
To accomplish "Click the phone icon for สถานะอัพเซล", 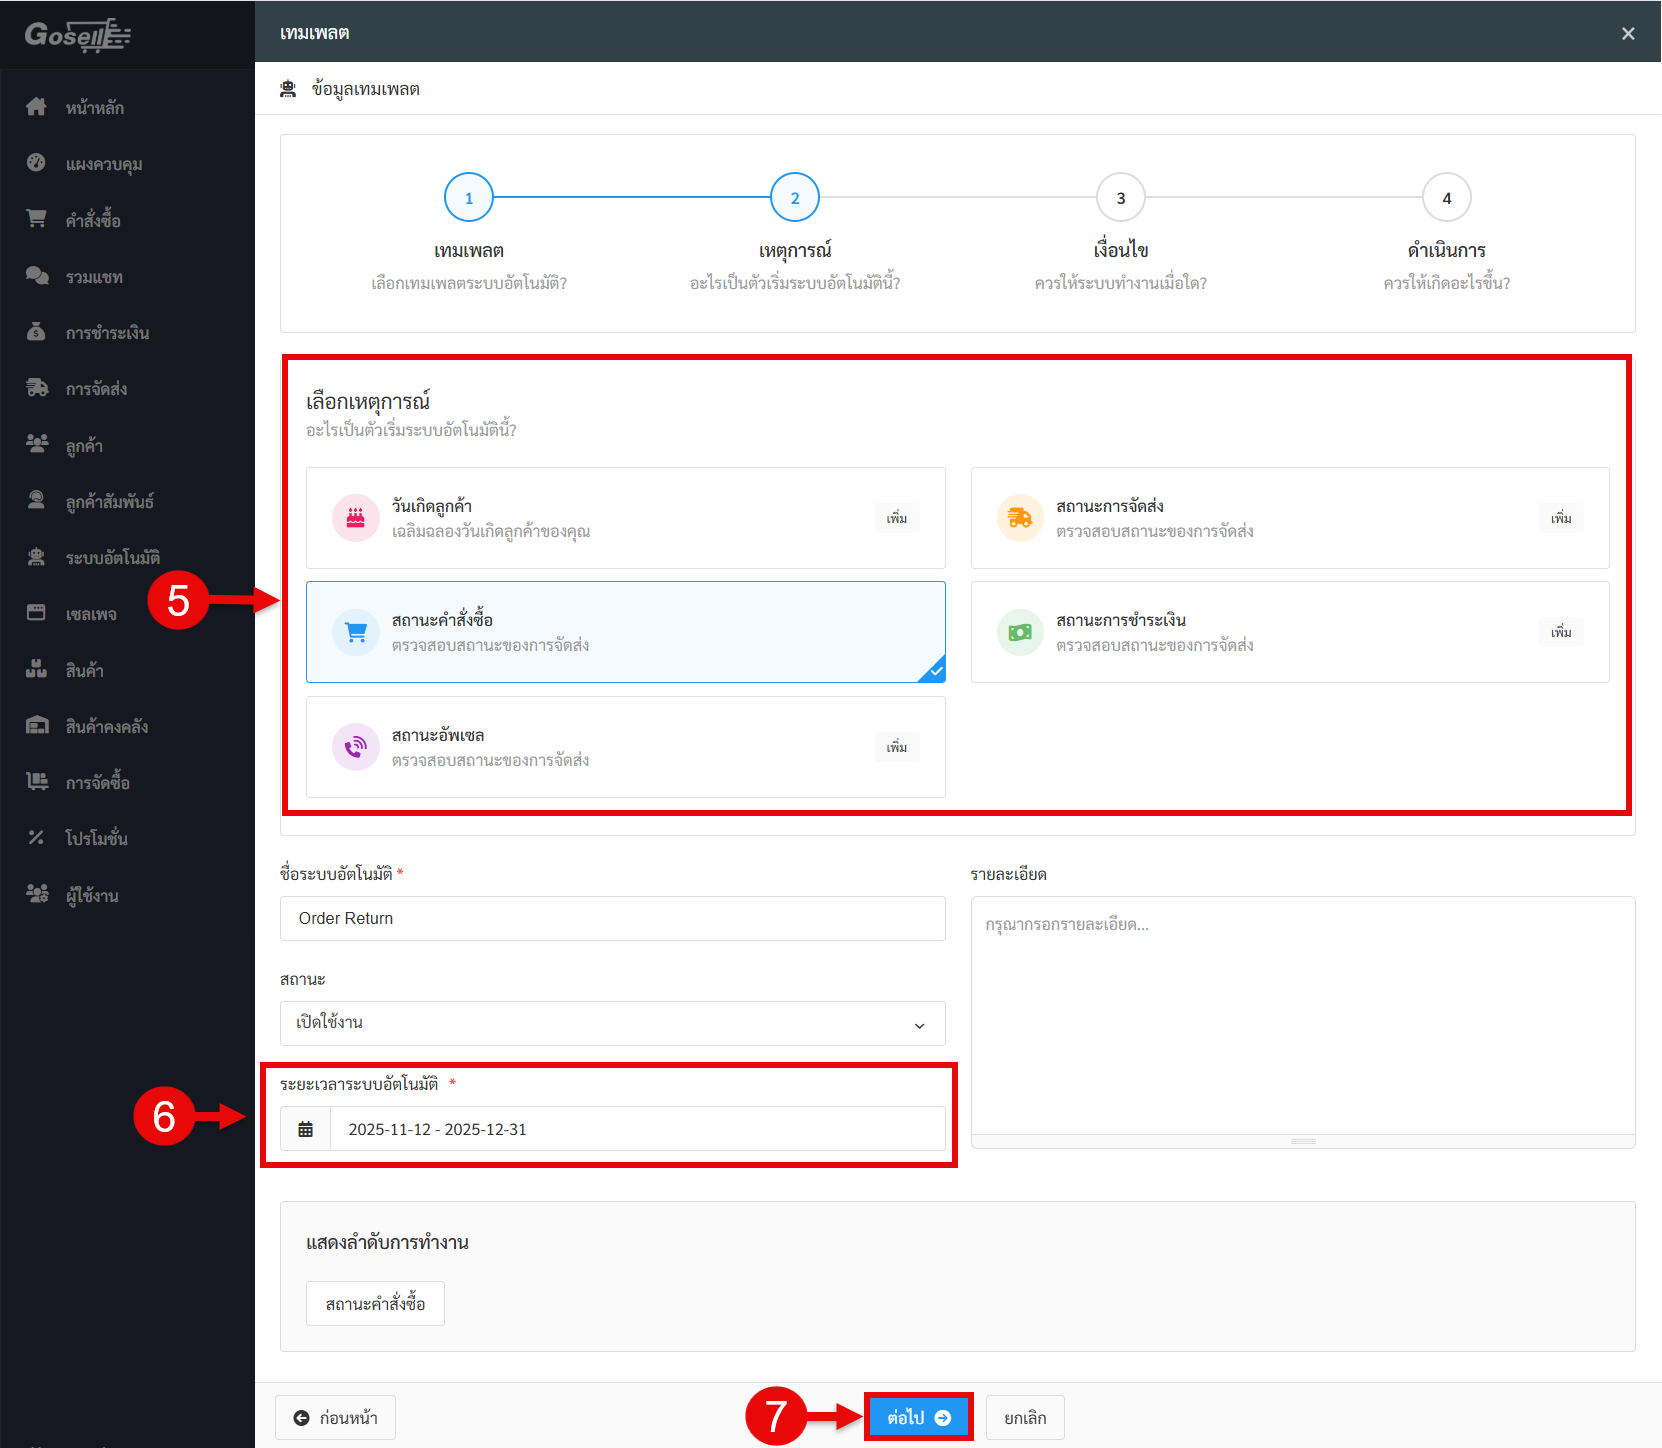I will pos(355,747).
